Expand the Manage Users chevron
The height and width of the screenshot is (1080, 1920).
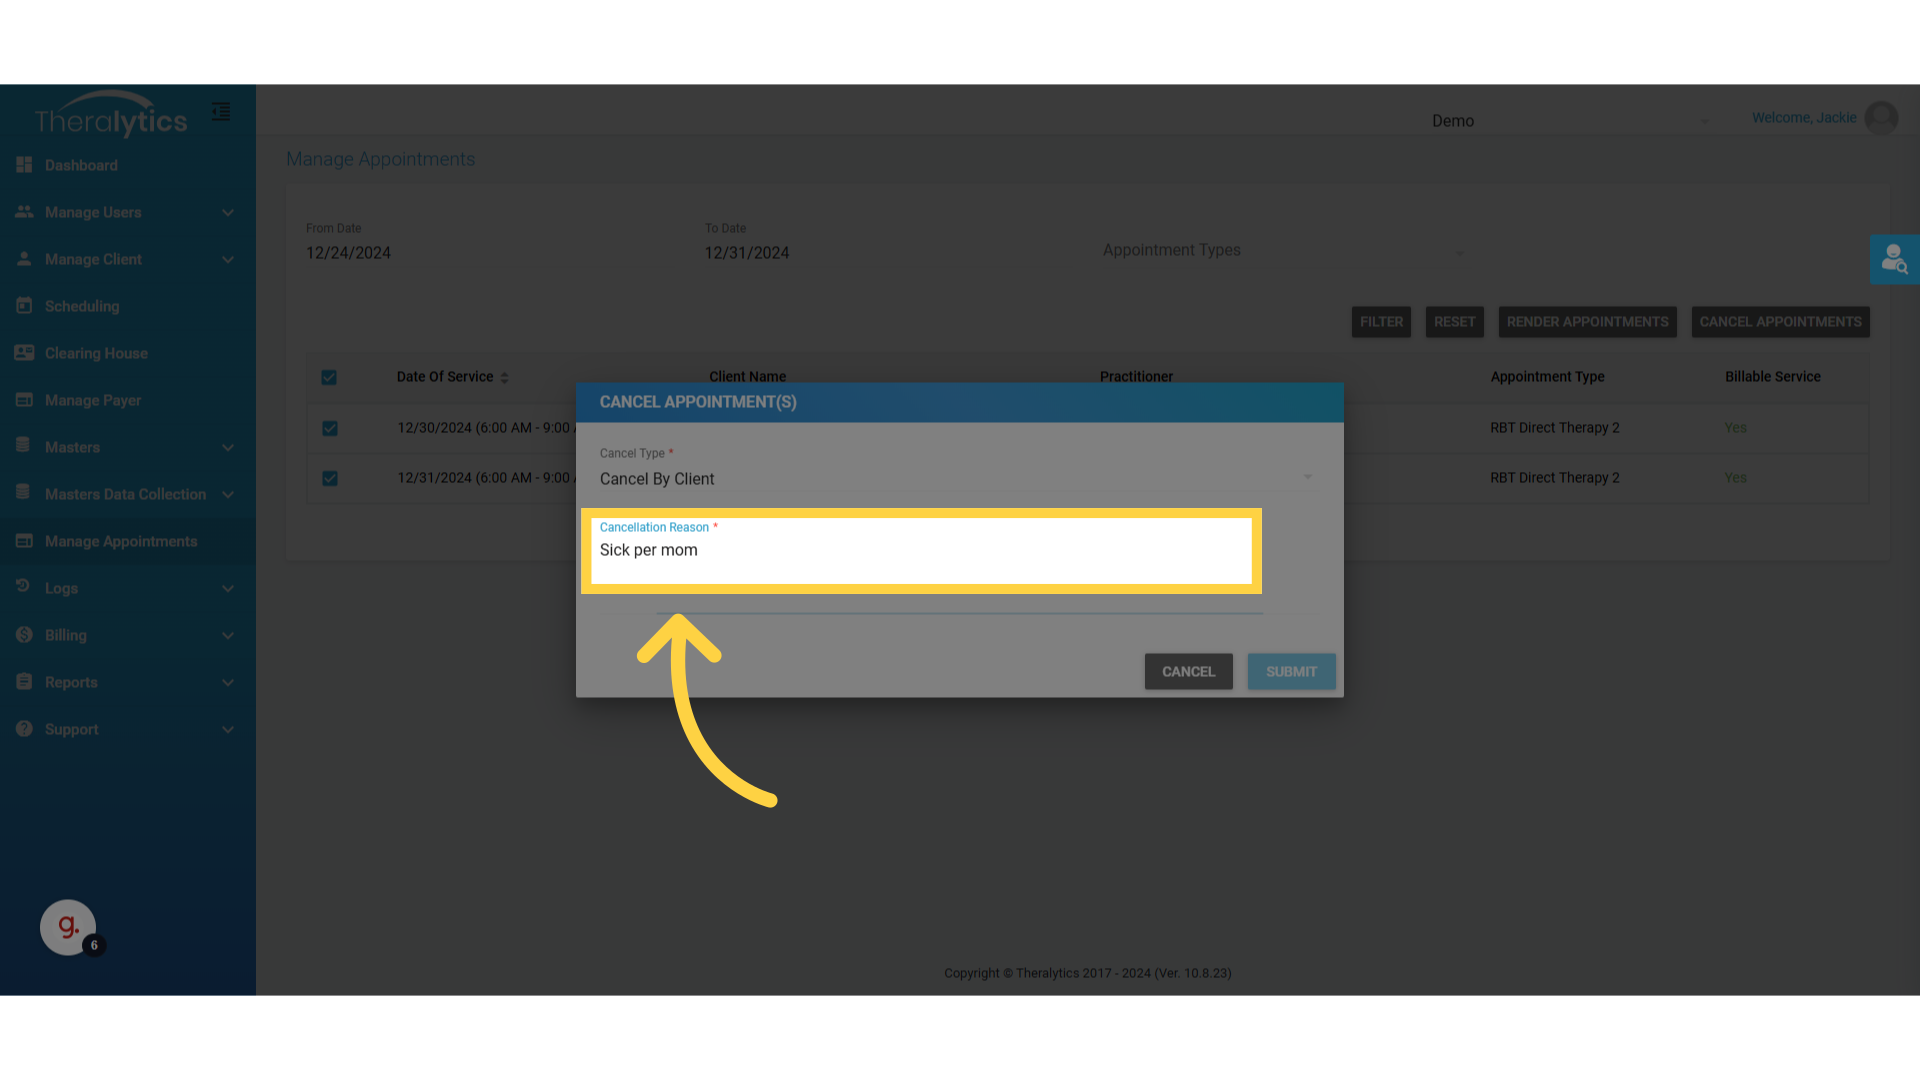point(228,213)
